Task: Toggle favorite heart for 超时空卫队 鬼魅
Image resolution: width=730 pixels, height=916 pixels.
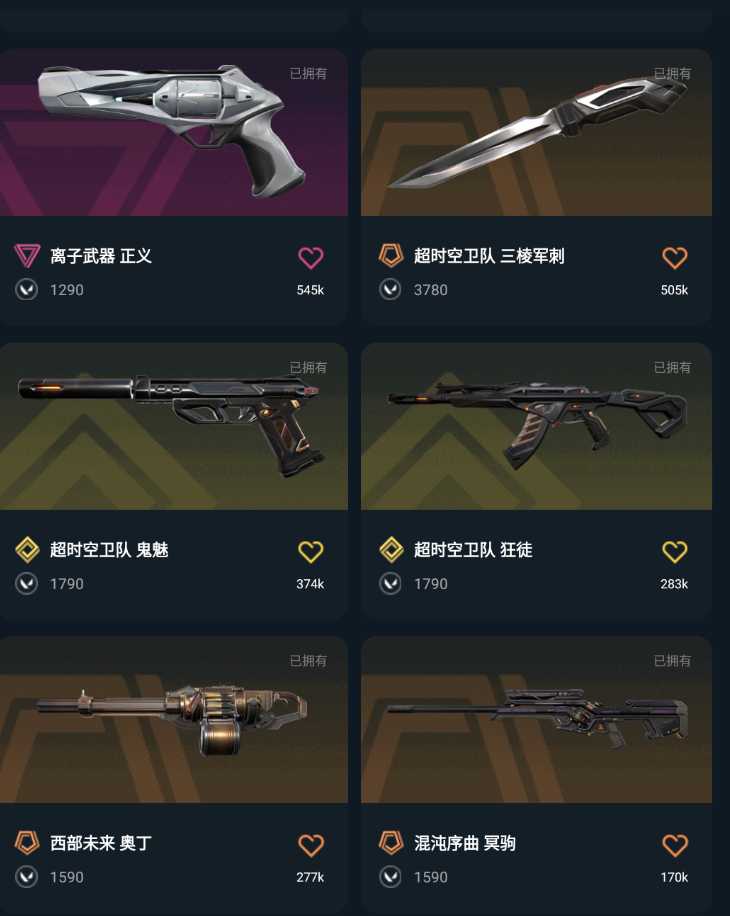Action: pyautogui.click(x=310, y=551)
